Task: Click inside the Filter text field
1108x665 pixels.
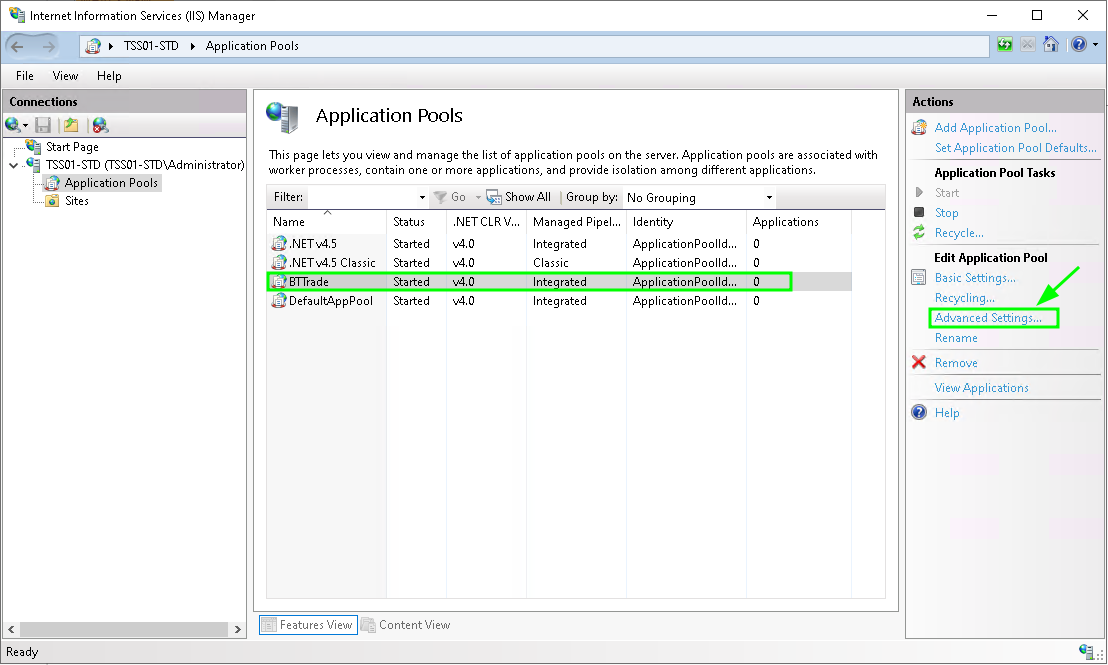Action: pyautogui.click(x=360, y=197)
